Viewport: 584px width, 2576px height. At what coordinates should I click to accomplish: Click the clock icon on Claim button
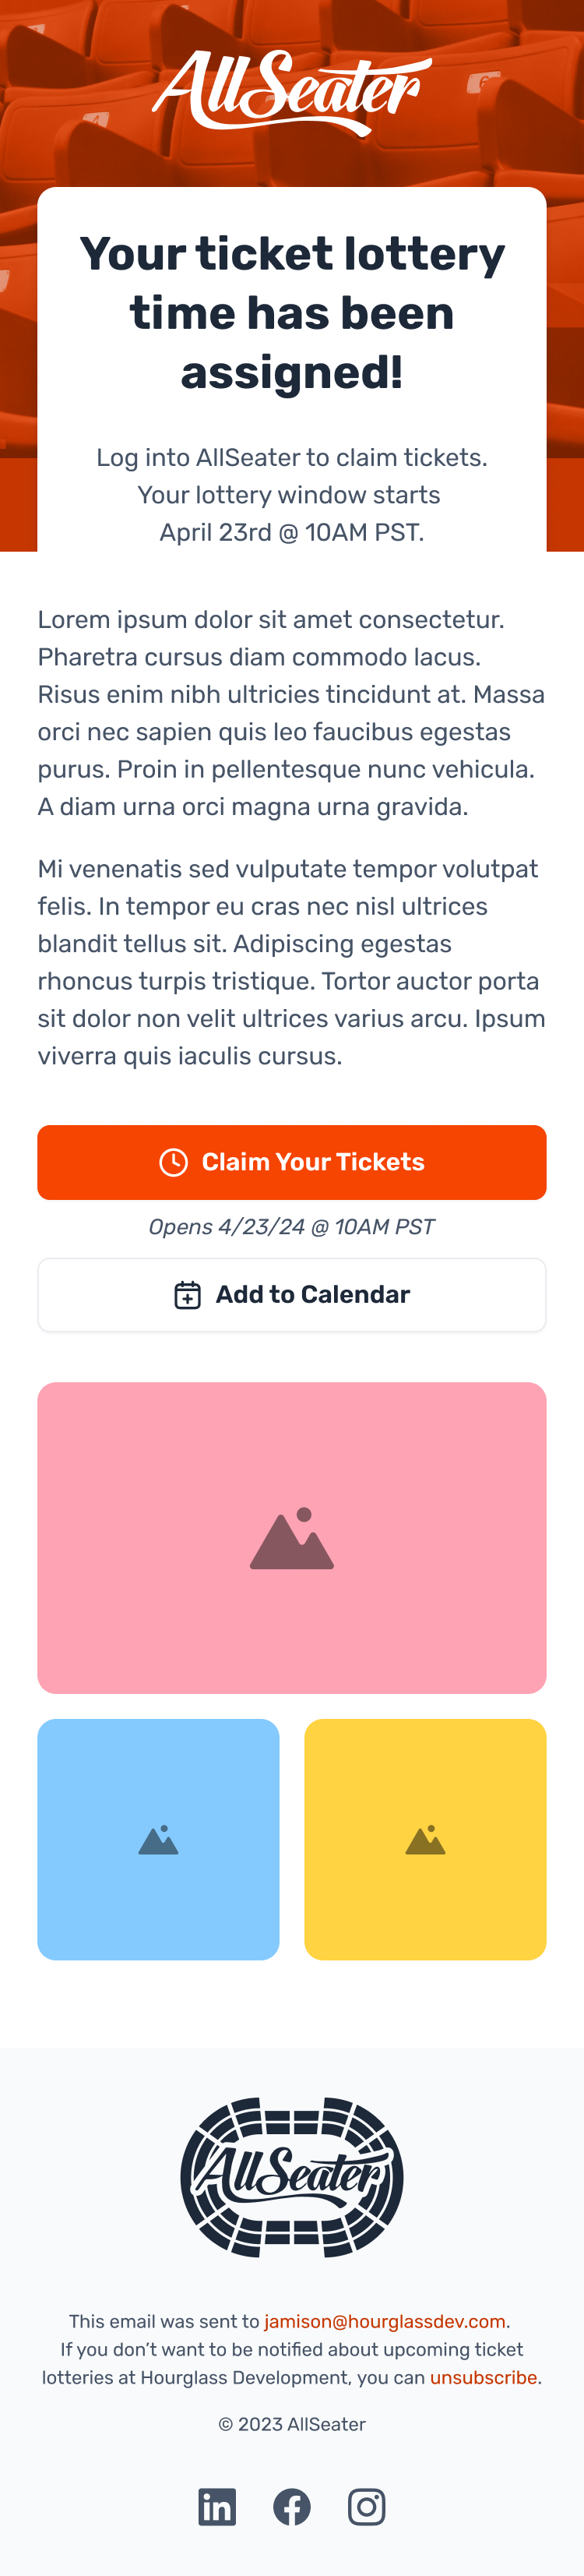coord(174,1162)
